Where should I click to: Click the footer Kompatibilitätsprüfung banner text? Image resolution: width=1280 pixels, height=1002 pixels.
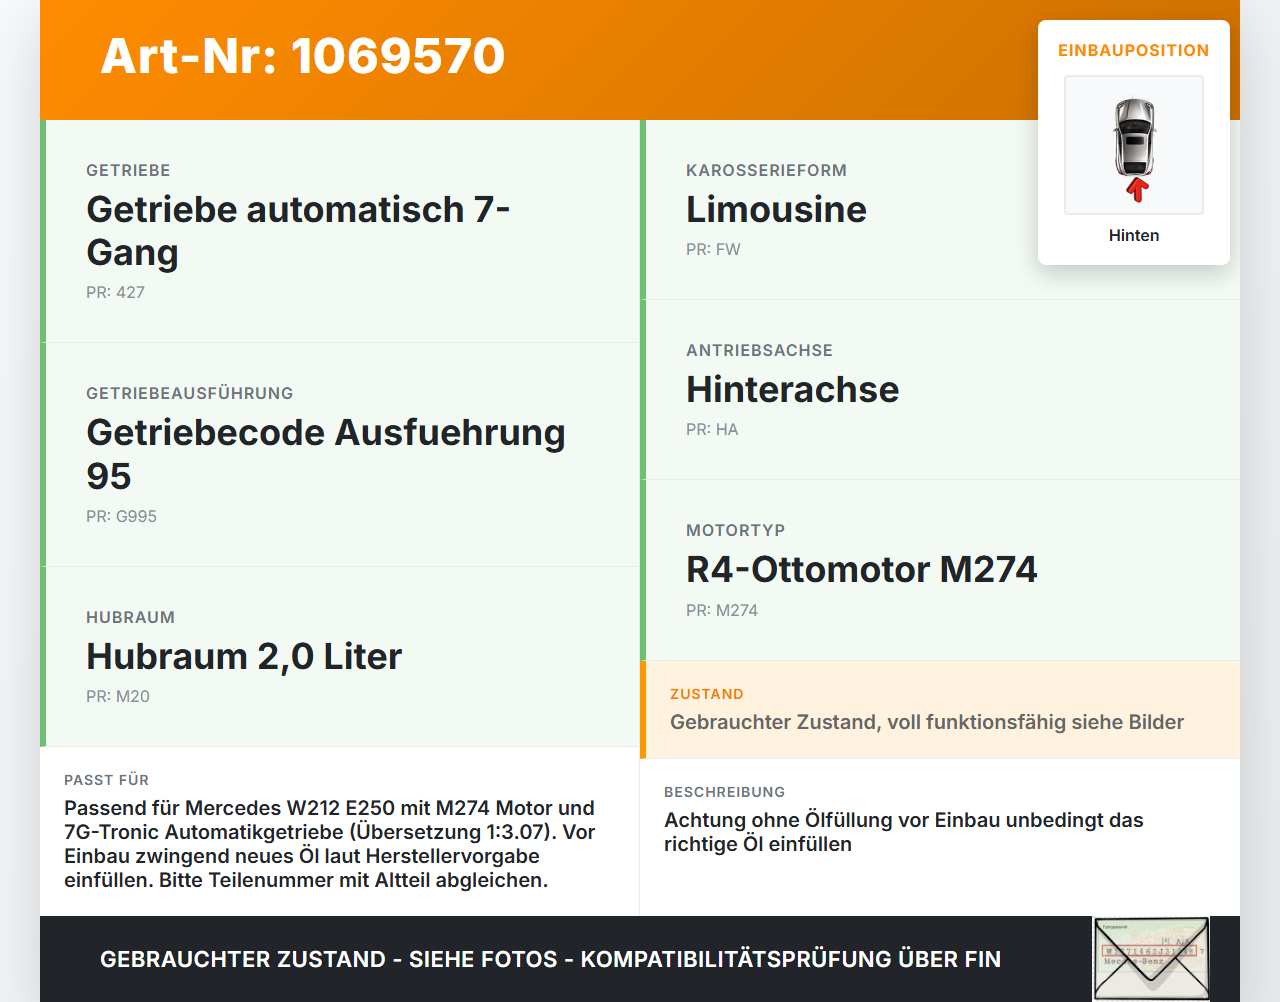(x=550, y=959)
